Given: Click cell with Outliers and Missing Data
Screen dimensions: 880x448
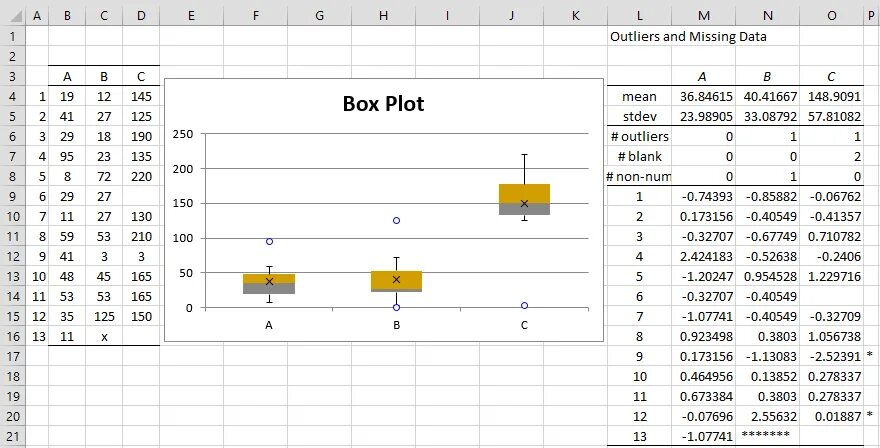Looking at the screenshot, I should pyautogui.click(x=688, y=36).
